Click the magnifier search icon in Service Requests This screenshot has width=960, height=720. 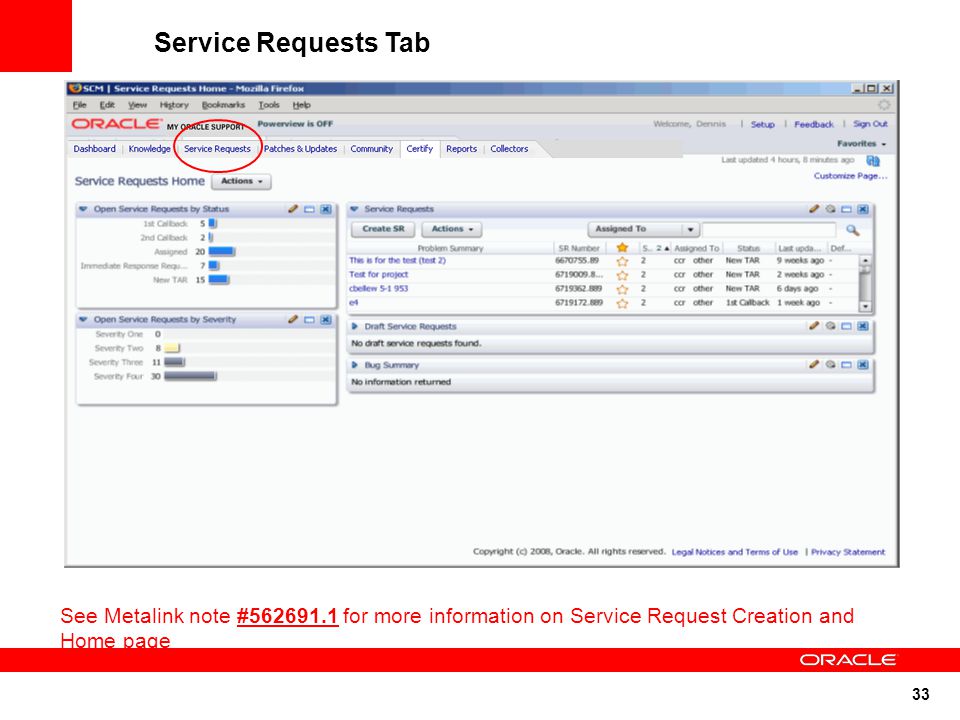852,230
